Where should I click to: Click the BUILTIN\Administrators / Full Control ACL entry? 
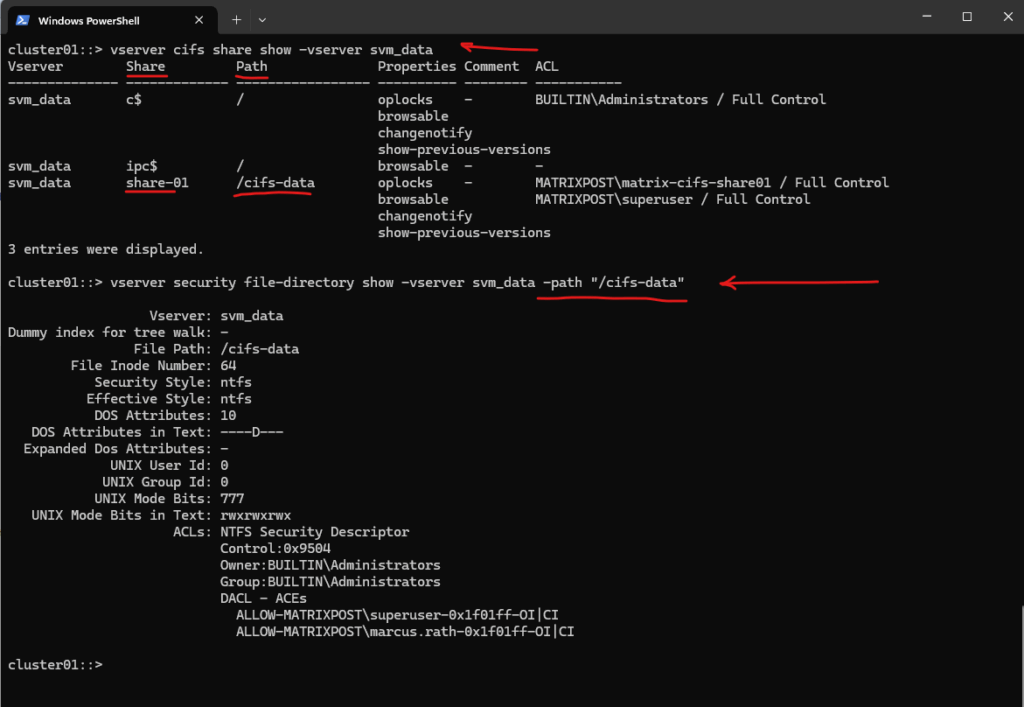(x=680, y=99)
